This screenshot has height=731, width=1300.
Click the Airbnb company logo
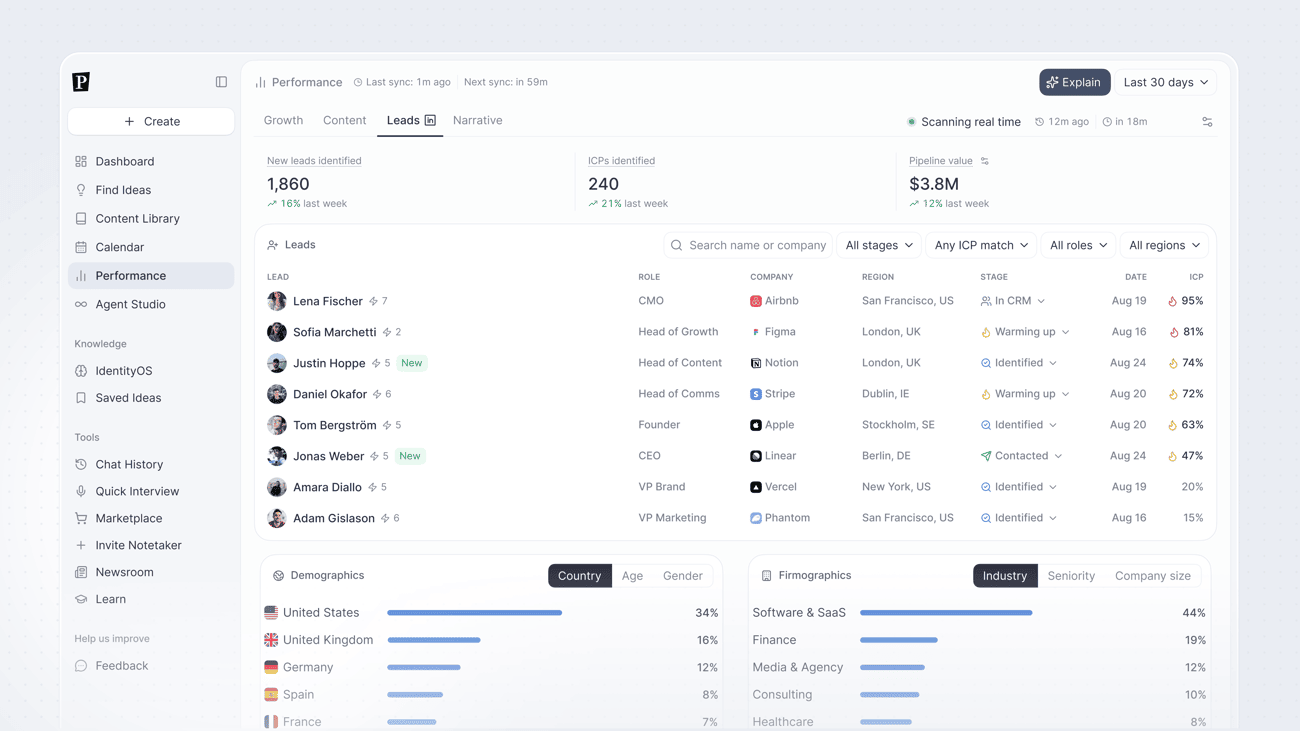coord(756,301)
